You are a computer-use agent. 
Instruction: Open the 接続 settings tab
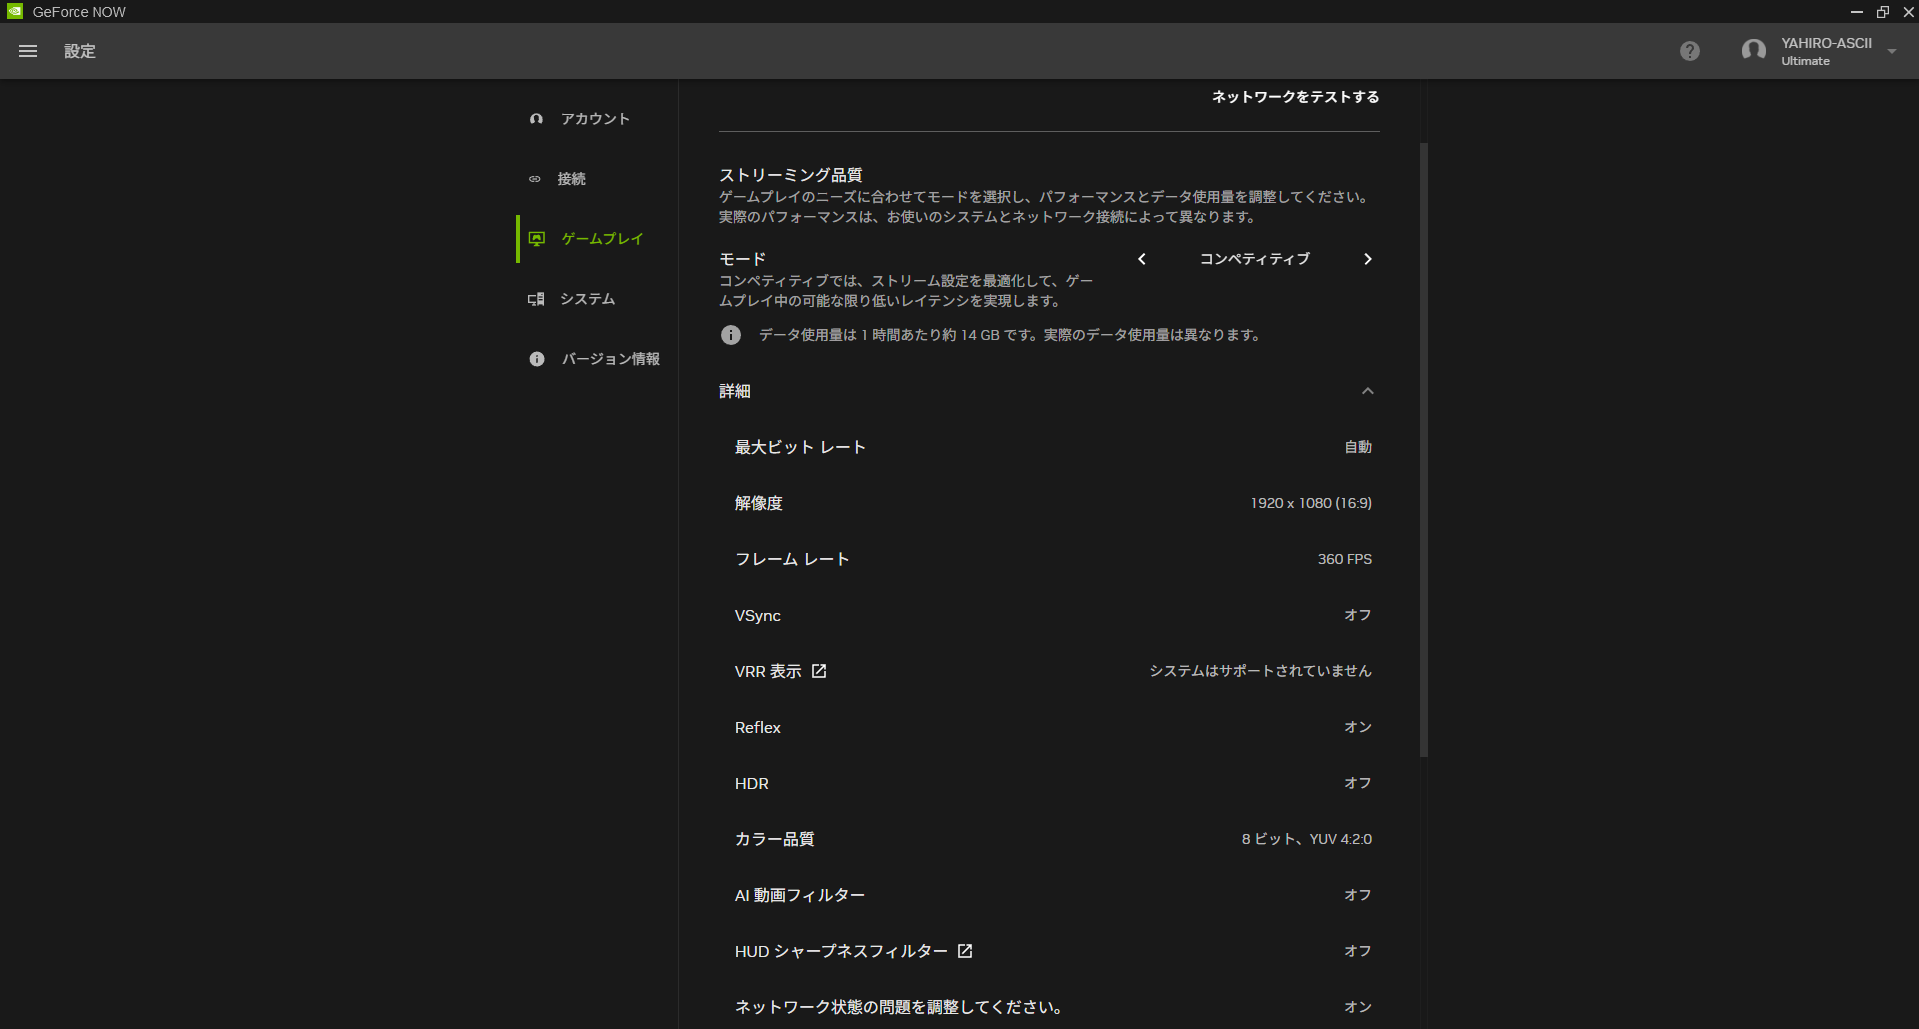point(597,179)
